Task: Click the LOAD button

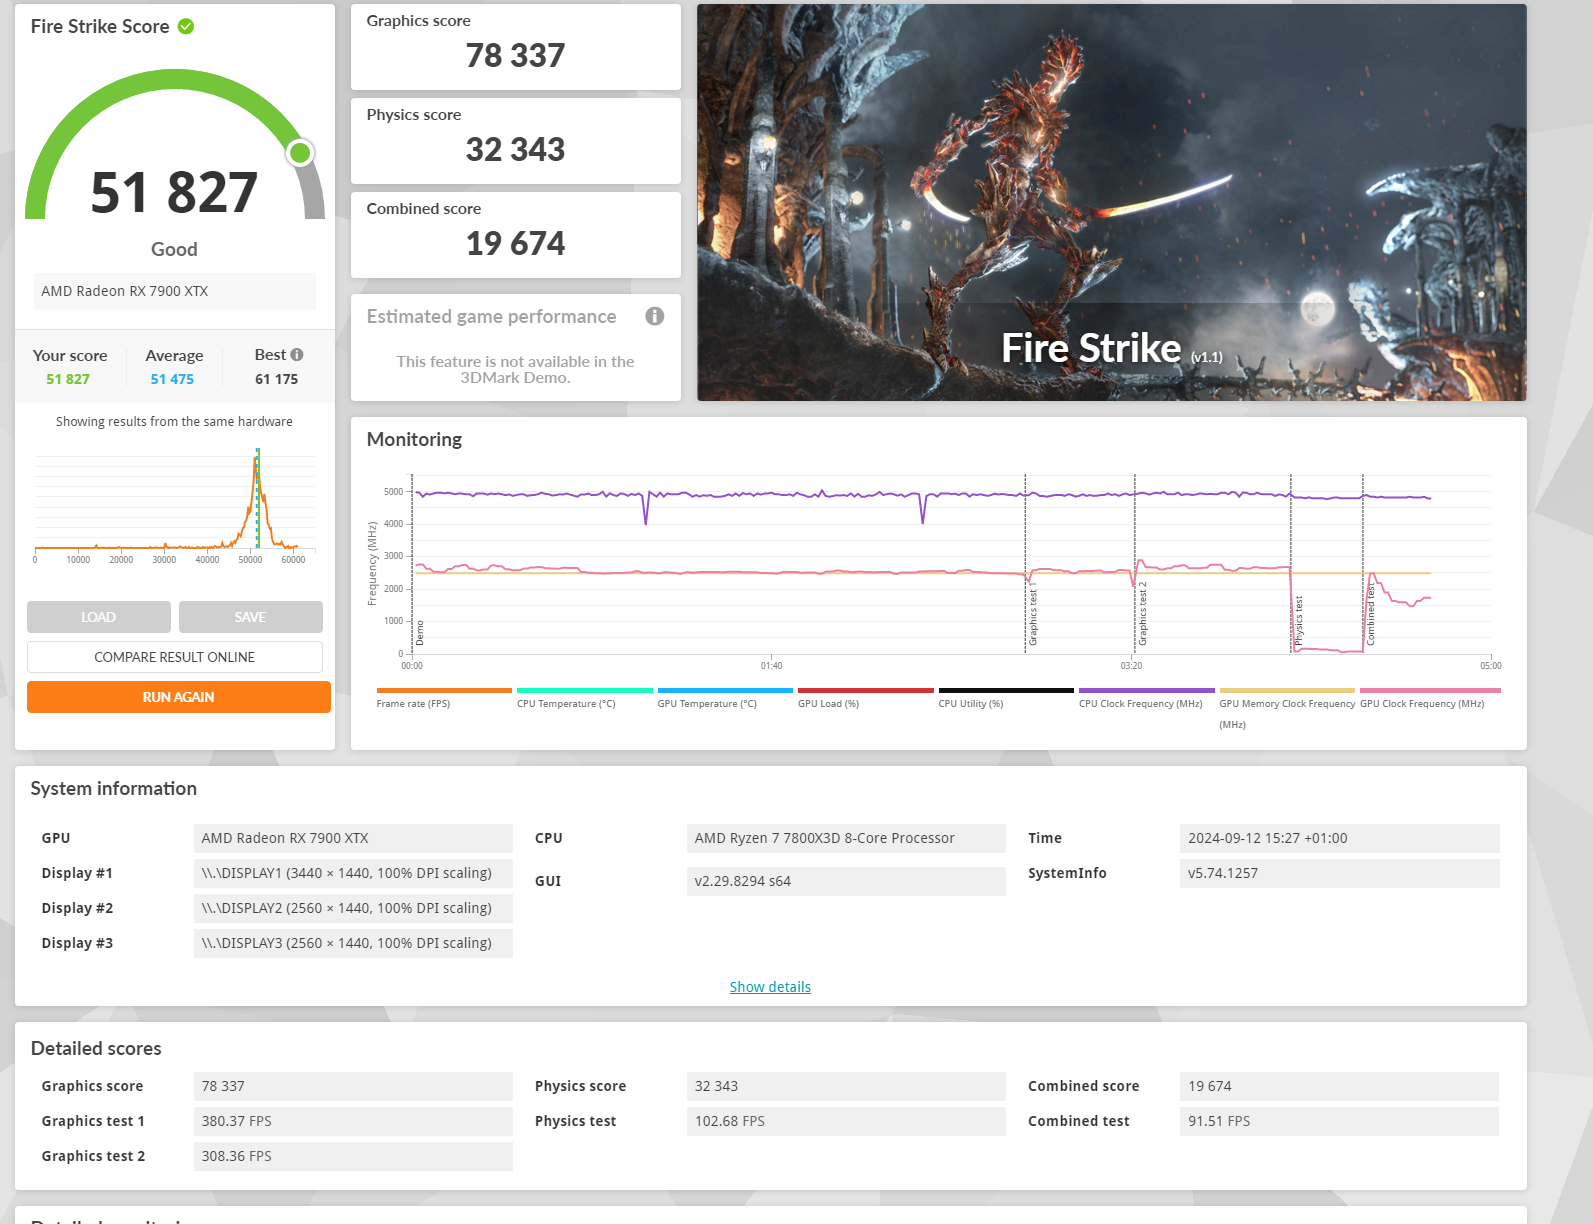Action: [99, 617]
